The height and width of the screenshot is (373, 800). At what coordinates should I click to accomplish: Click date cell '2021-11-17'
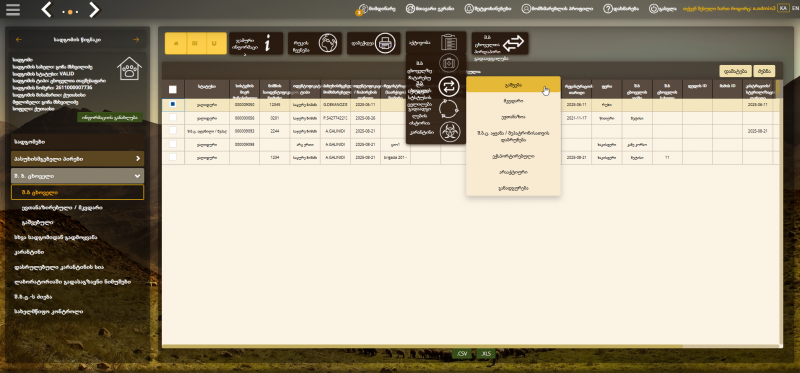pyautogui.click(x=577, y=117)
